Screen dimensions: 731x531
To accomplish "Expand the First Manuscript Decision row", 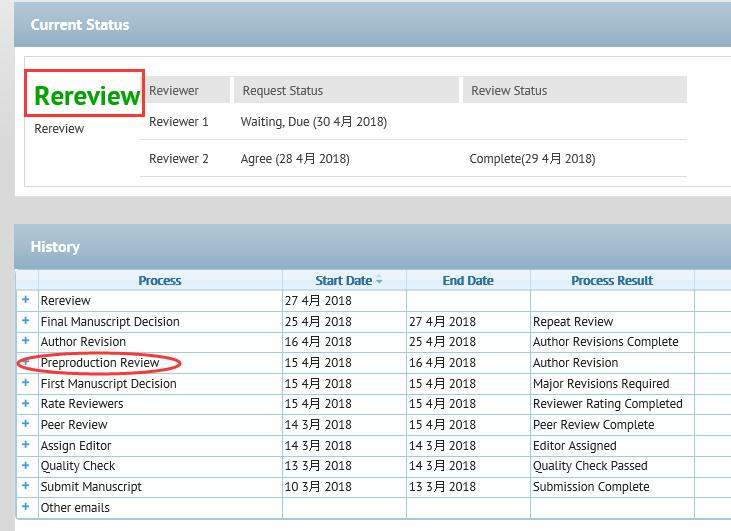I will [x=26, y=383].
